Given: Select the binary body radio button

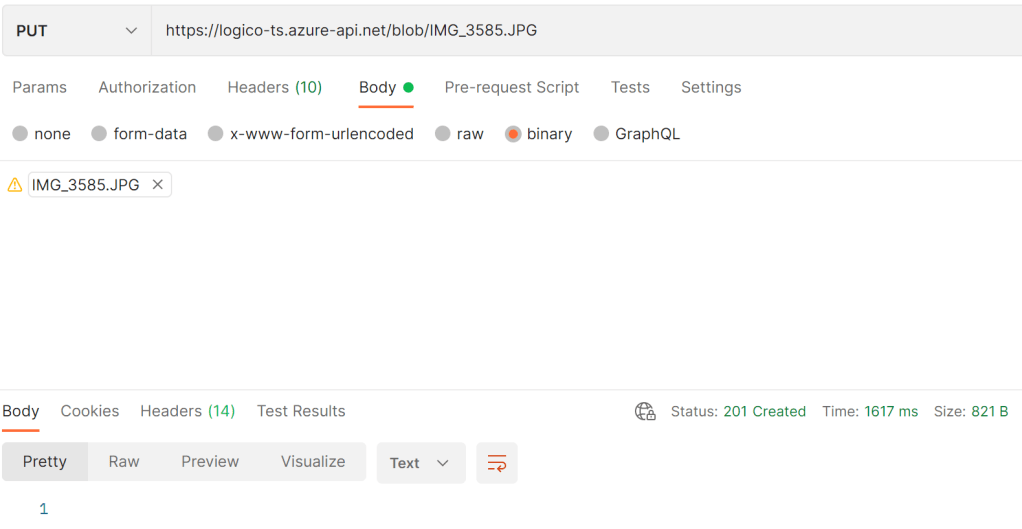Looking at the screenshot, I should [513, 134].
